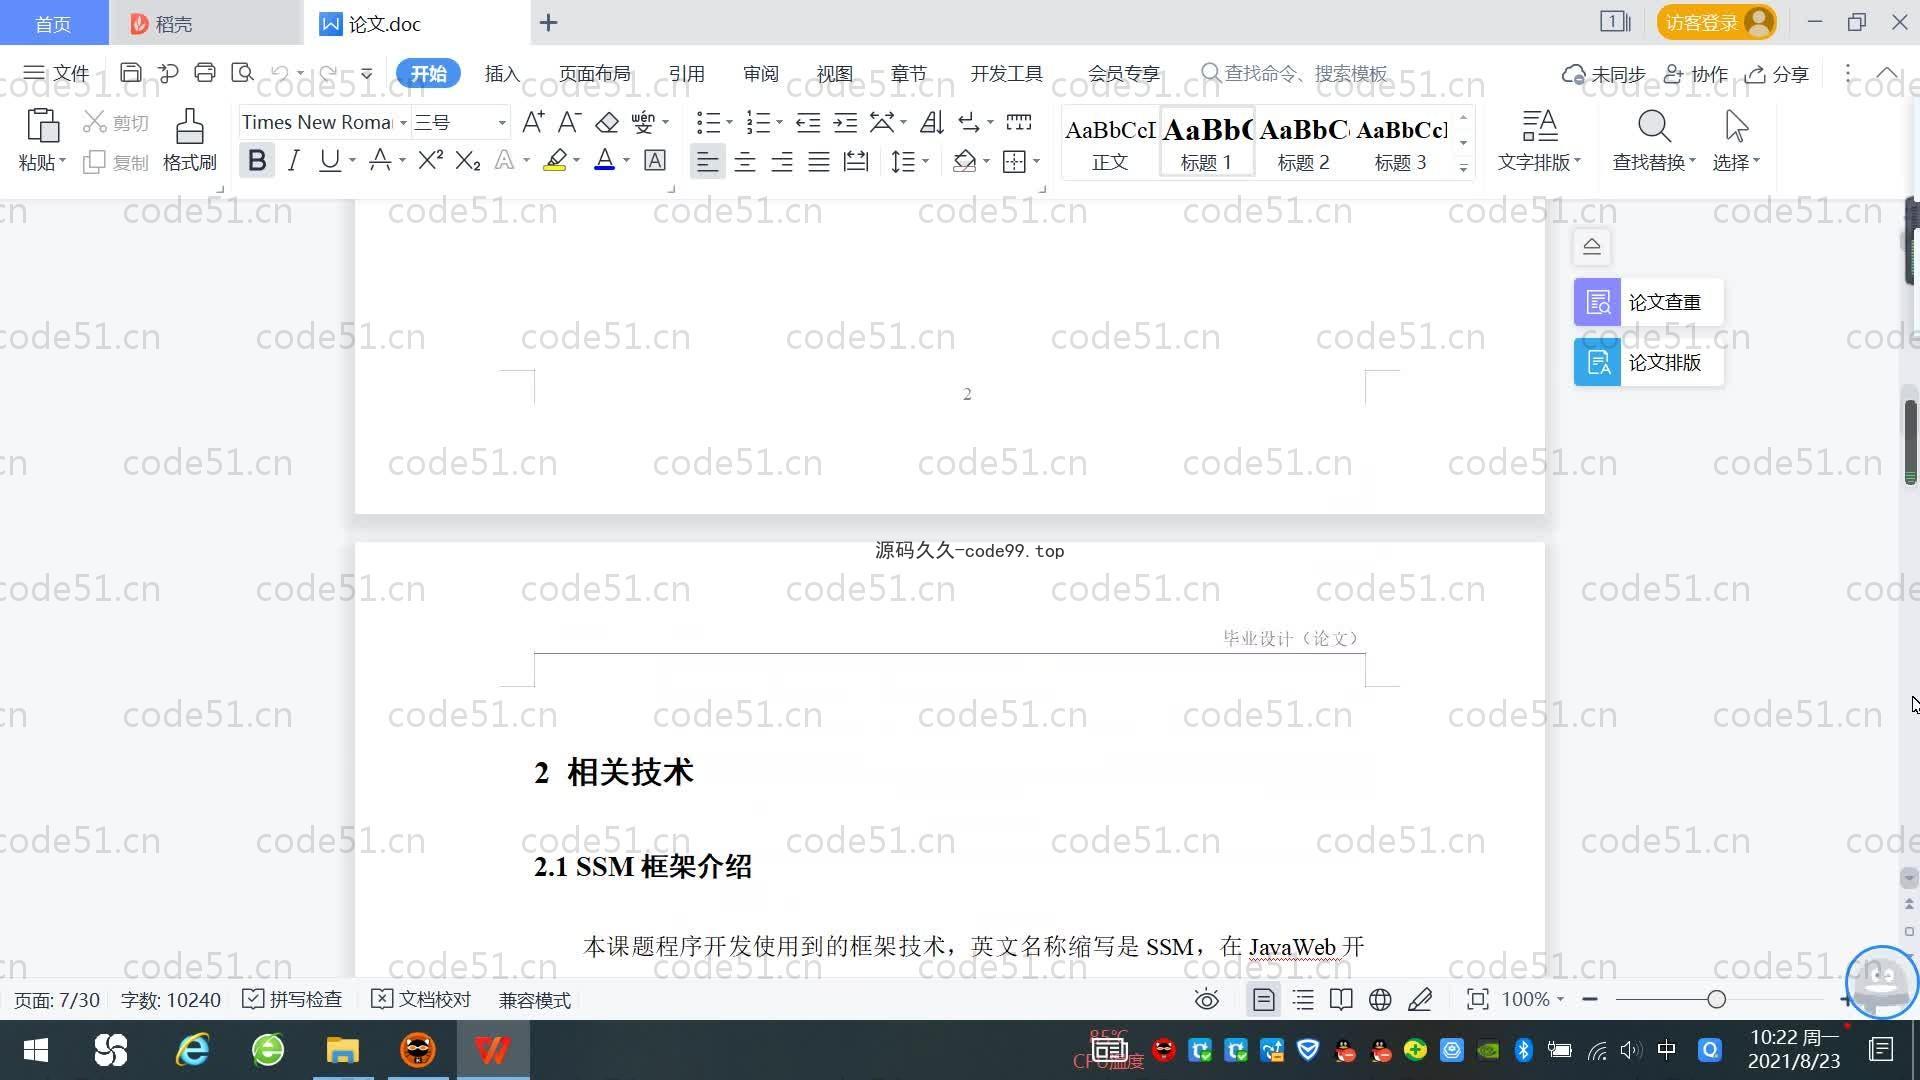Viewport: 1920px width, 1080px height.
Task: Click the 访客登录 login button
Action: (1717, 22)
